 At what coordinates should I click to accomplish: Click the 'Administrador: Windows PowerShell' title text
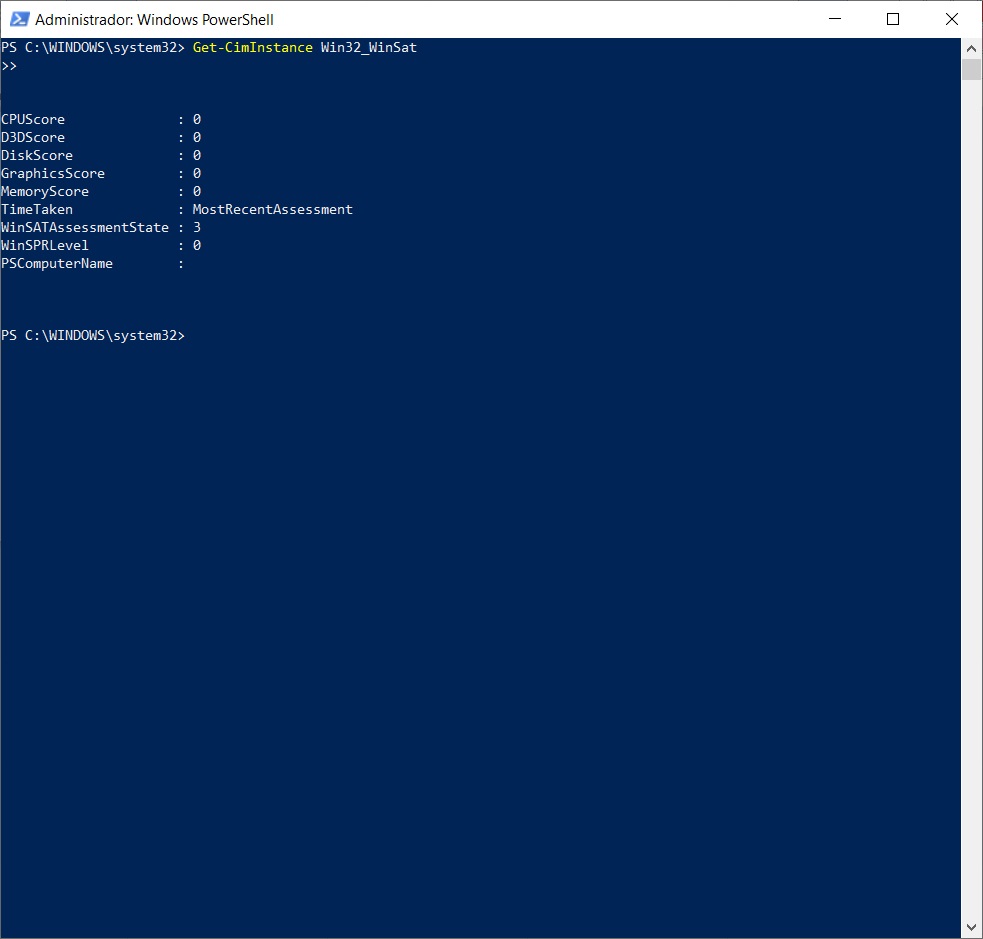[x=154, y=20]
